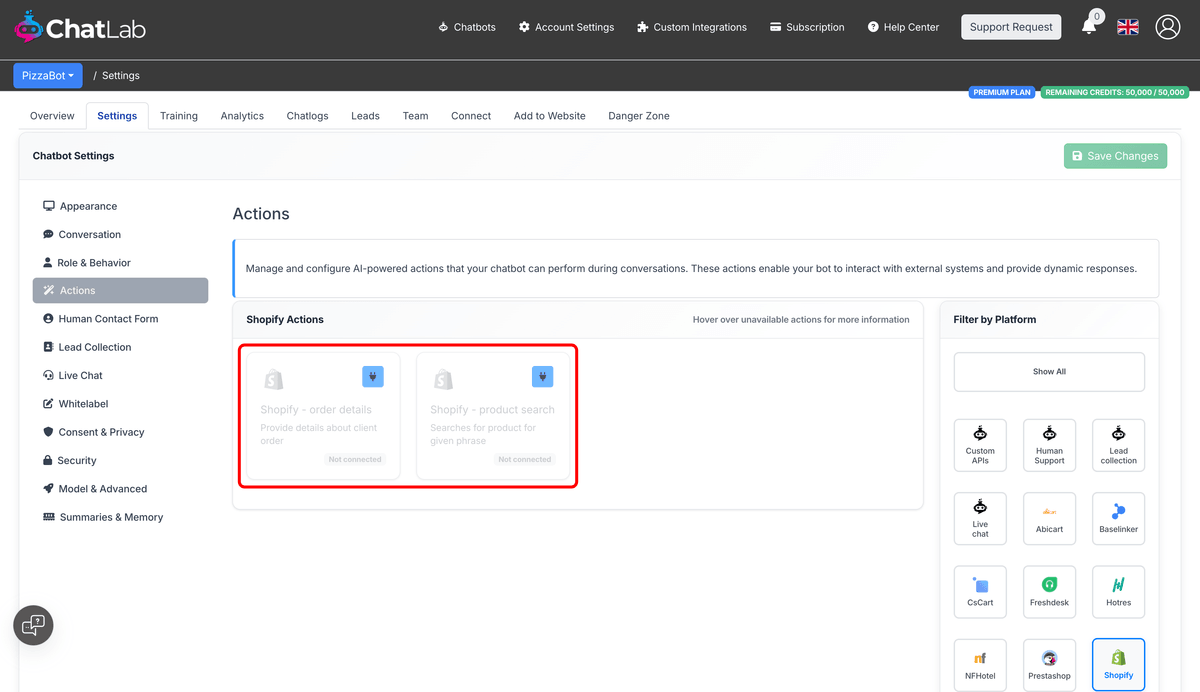Enable the Shopify product search action
Image resolution: width=1200 pixels, height=692 pixels.
[542, 376]
